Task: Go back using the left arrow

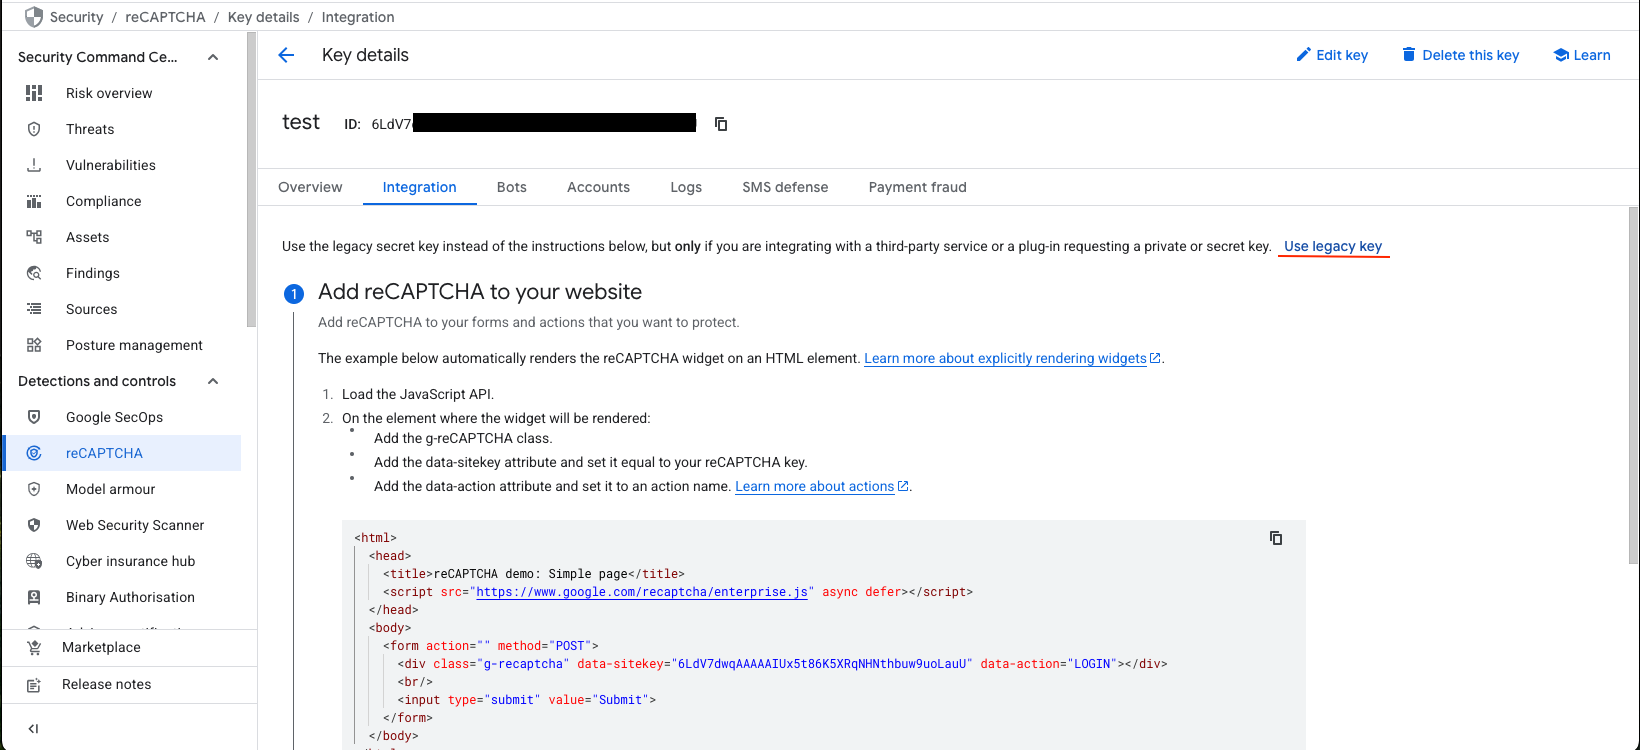Action: click(x=286, y=55)
